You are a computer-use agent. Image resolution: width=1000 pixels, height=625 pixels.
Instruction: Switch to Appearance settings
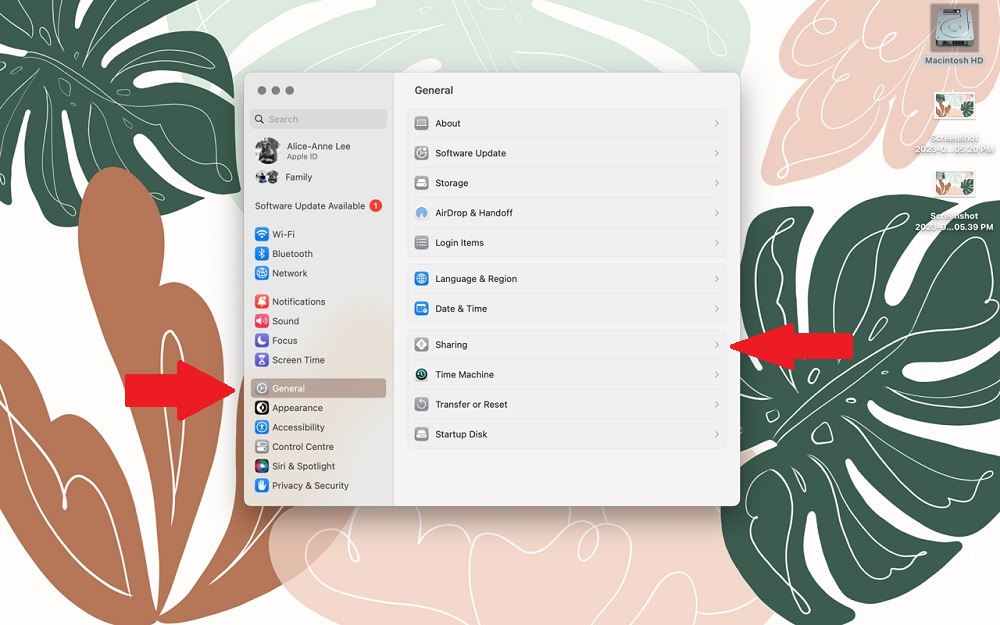[318, 408]
